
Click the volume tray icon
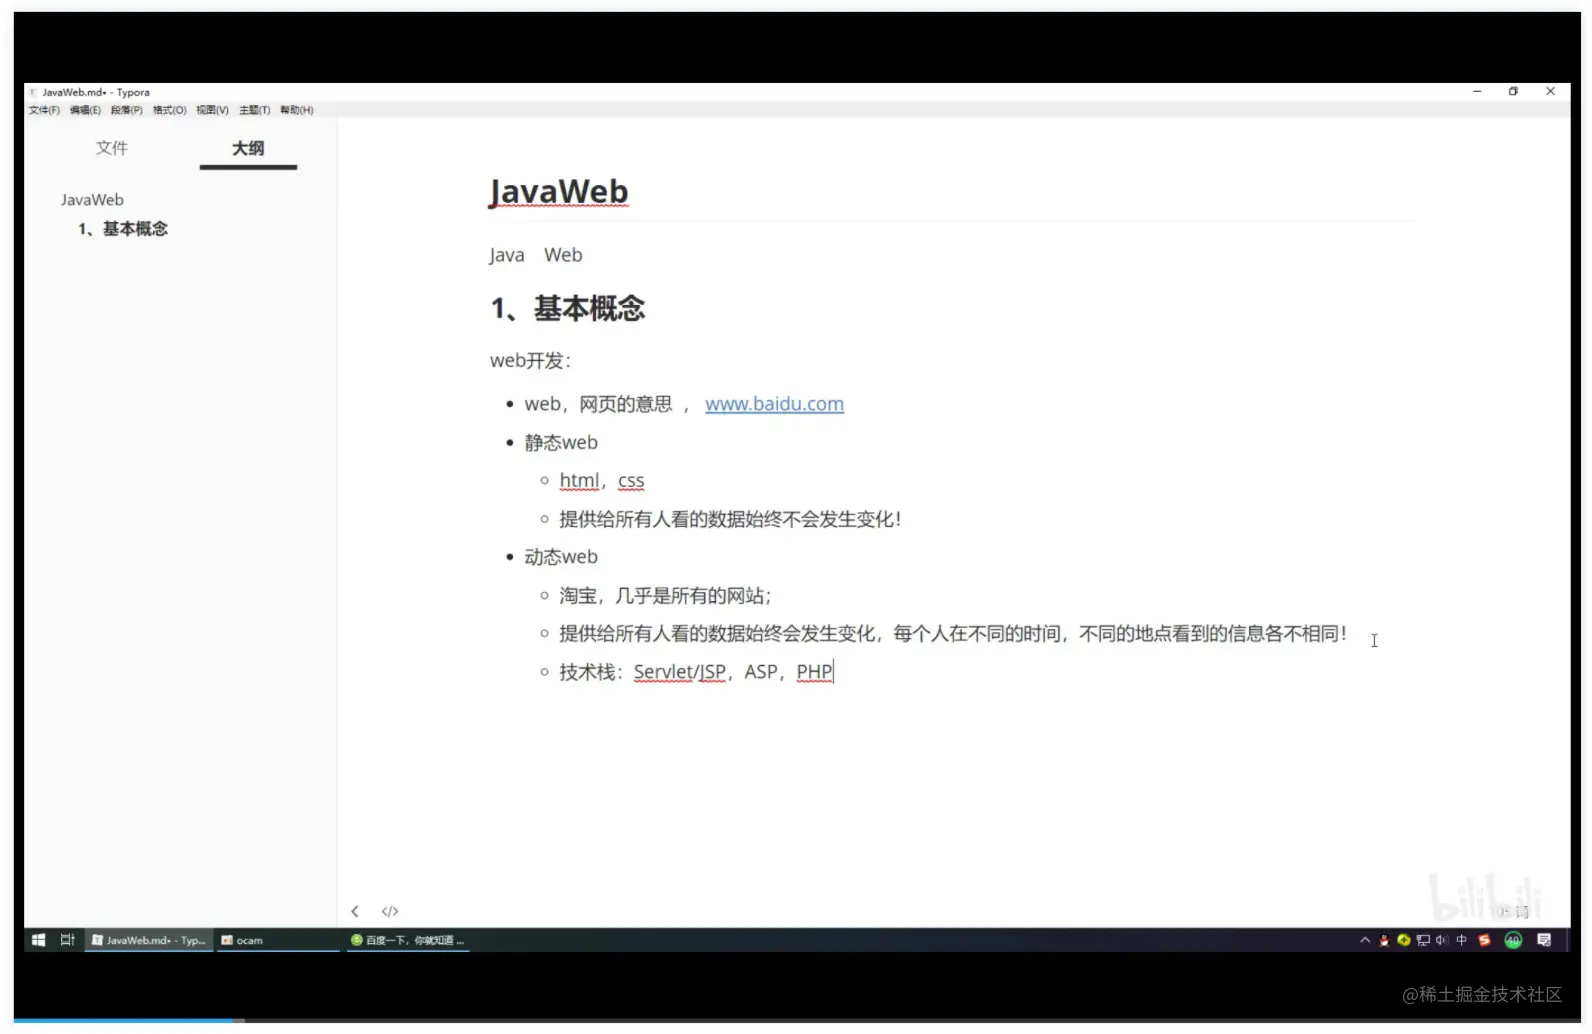tap(1442, 940)
